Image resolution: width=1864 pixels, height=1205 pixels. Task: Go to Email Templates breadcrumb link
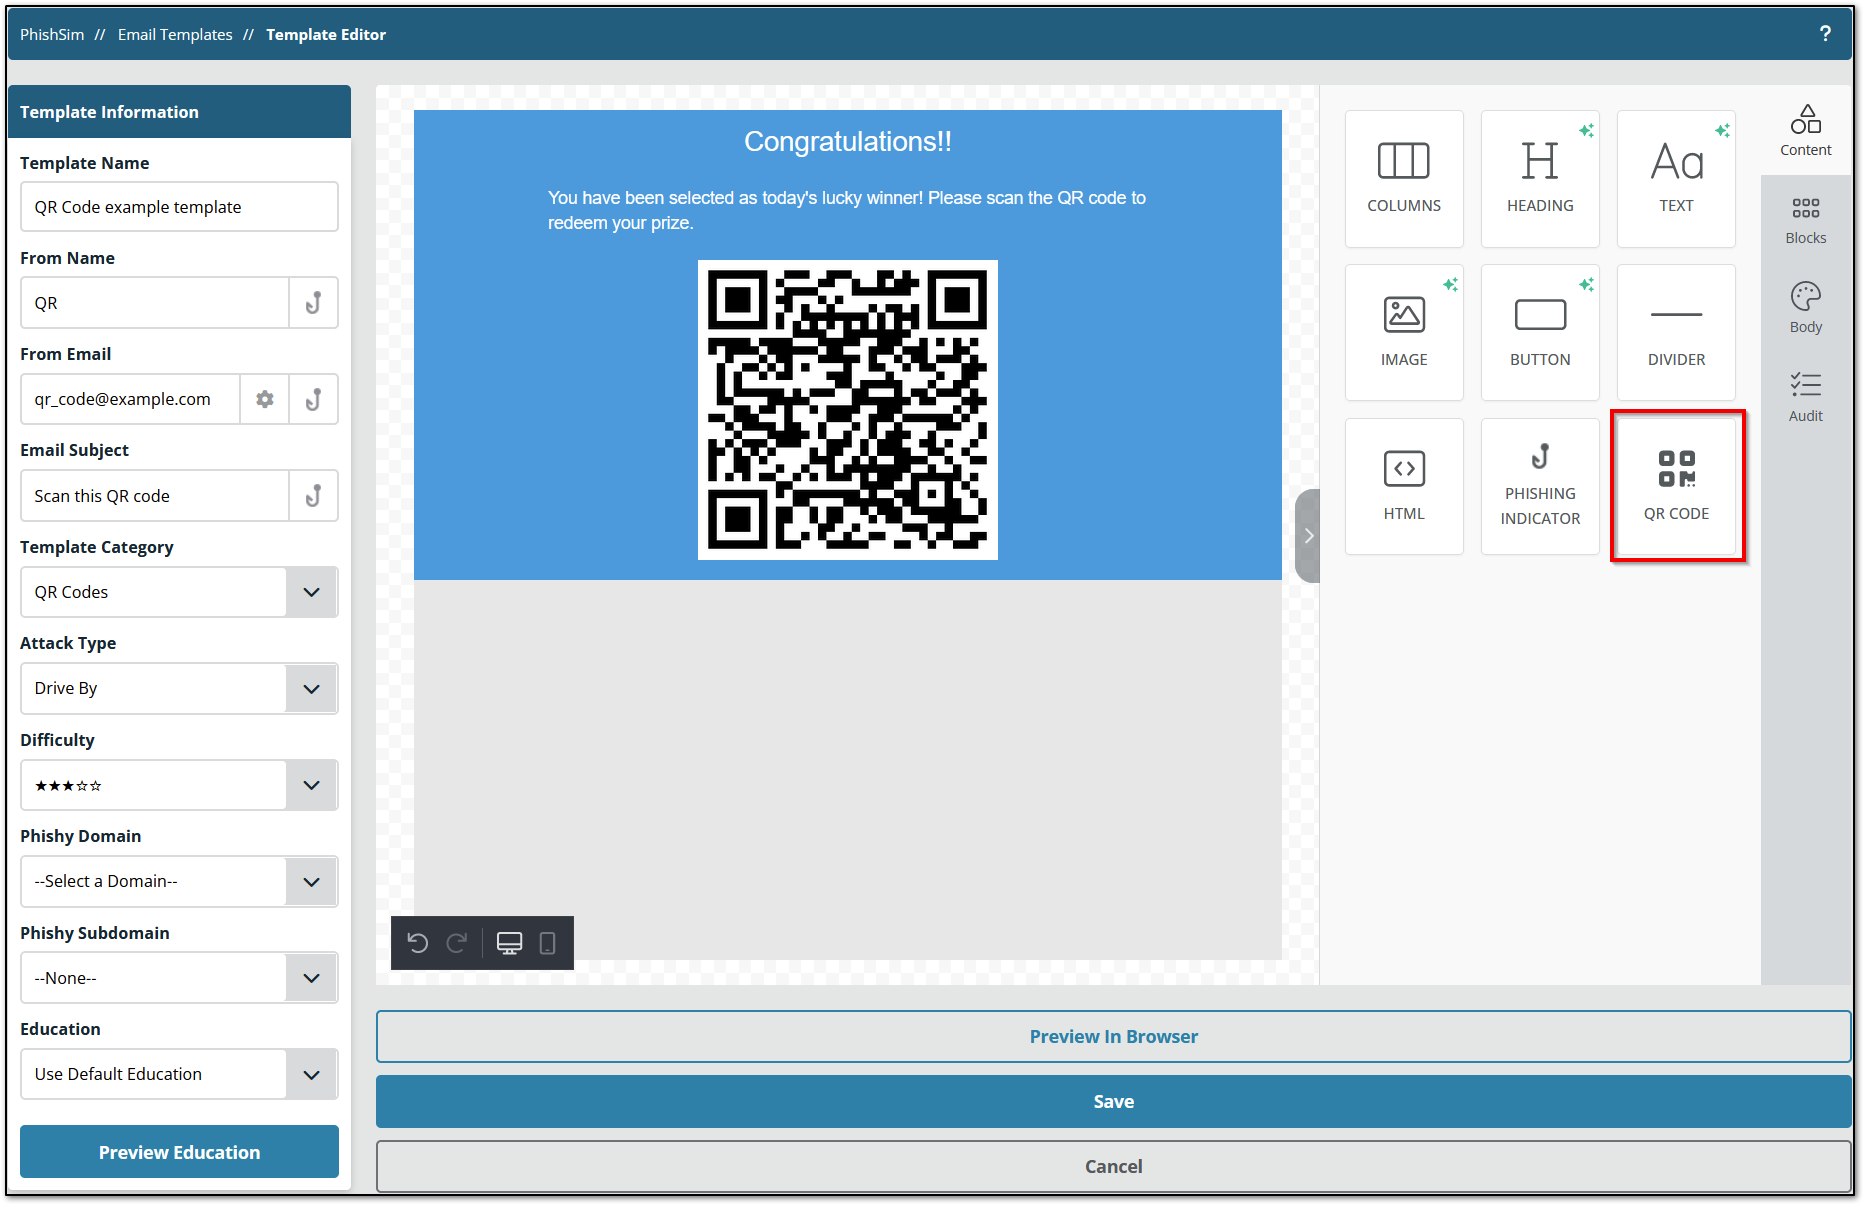(175, 34)
